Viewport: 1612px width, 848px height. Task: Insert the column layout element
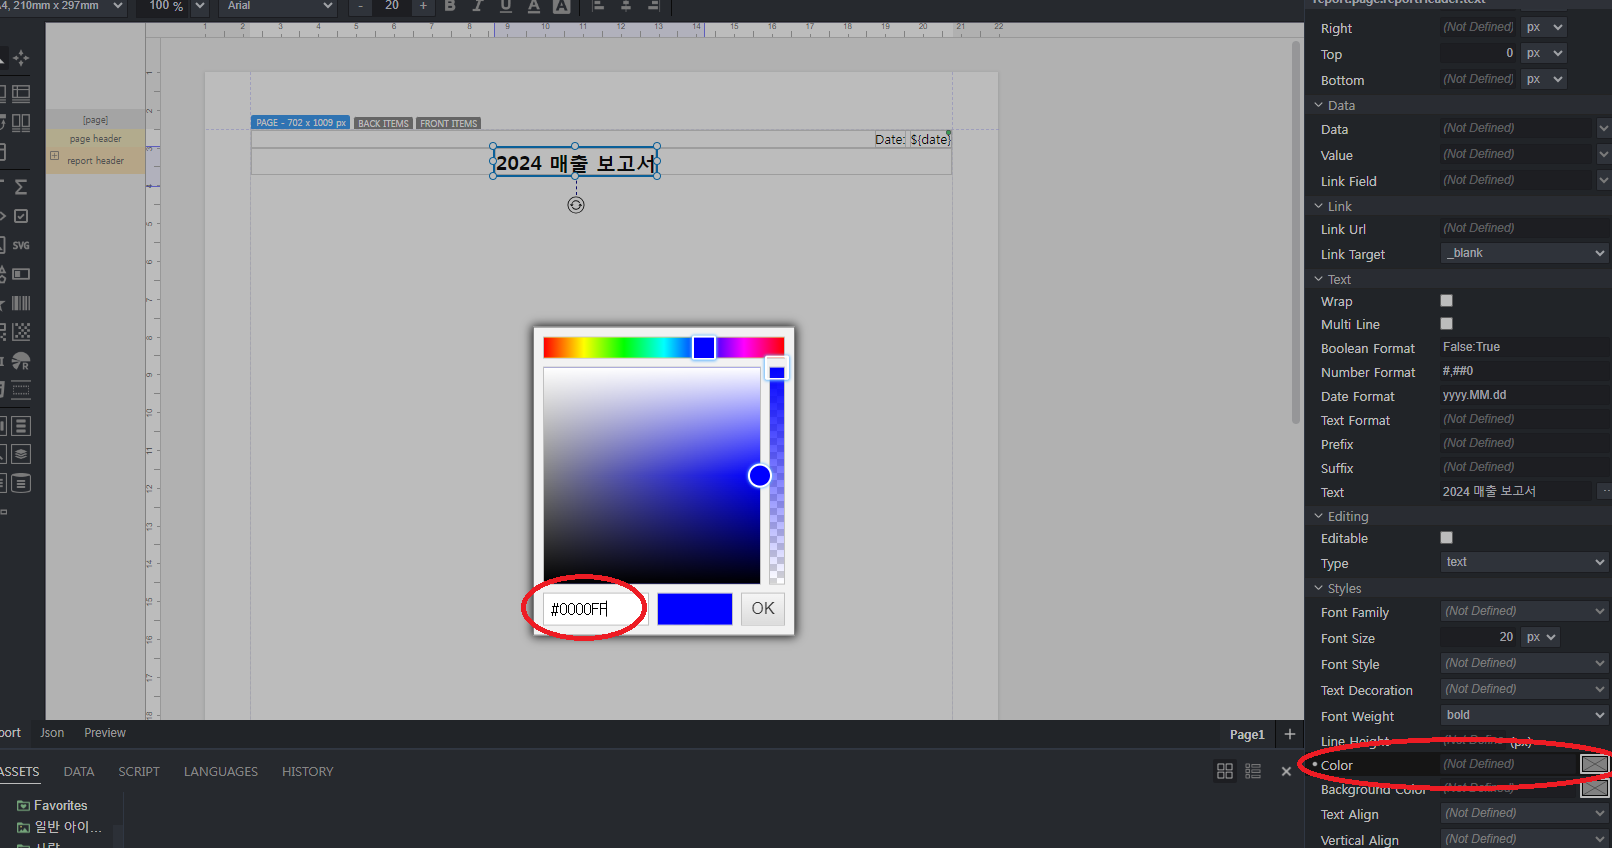(21, 123)
